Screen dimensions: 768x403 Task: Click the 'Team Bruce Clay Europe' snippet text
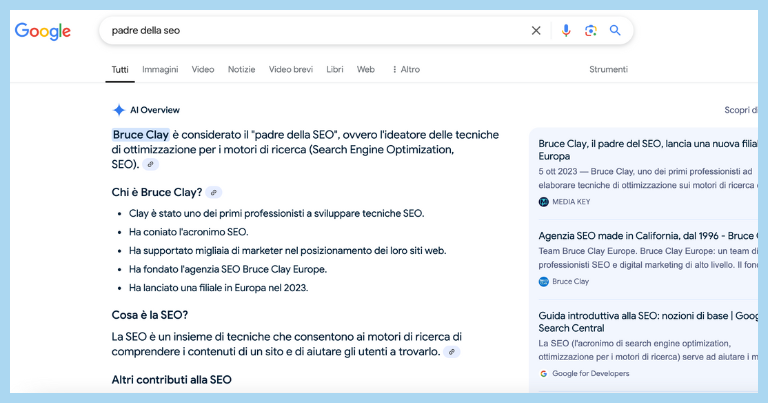(587, 251)
